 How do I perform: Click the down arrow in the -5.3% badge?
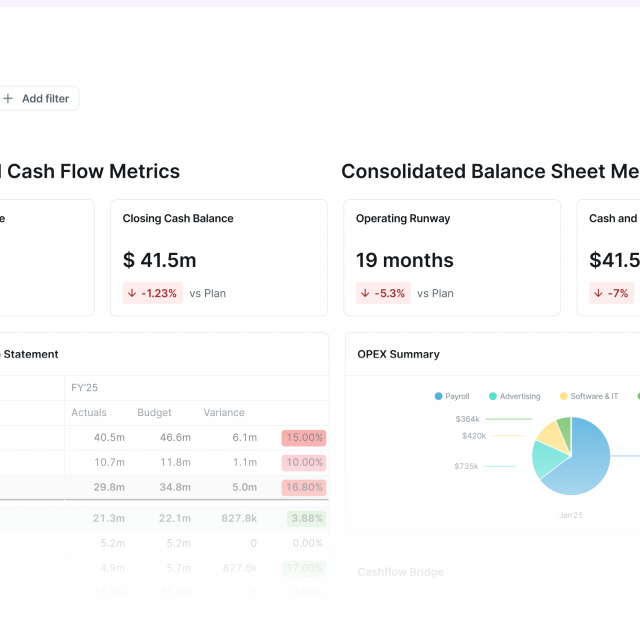[x=366, y=293]
